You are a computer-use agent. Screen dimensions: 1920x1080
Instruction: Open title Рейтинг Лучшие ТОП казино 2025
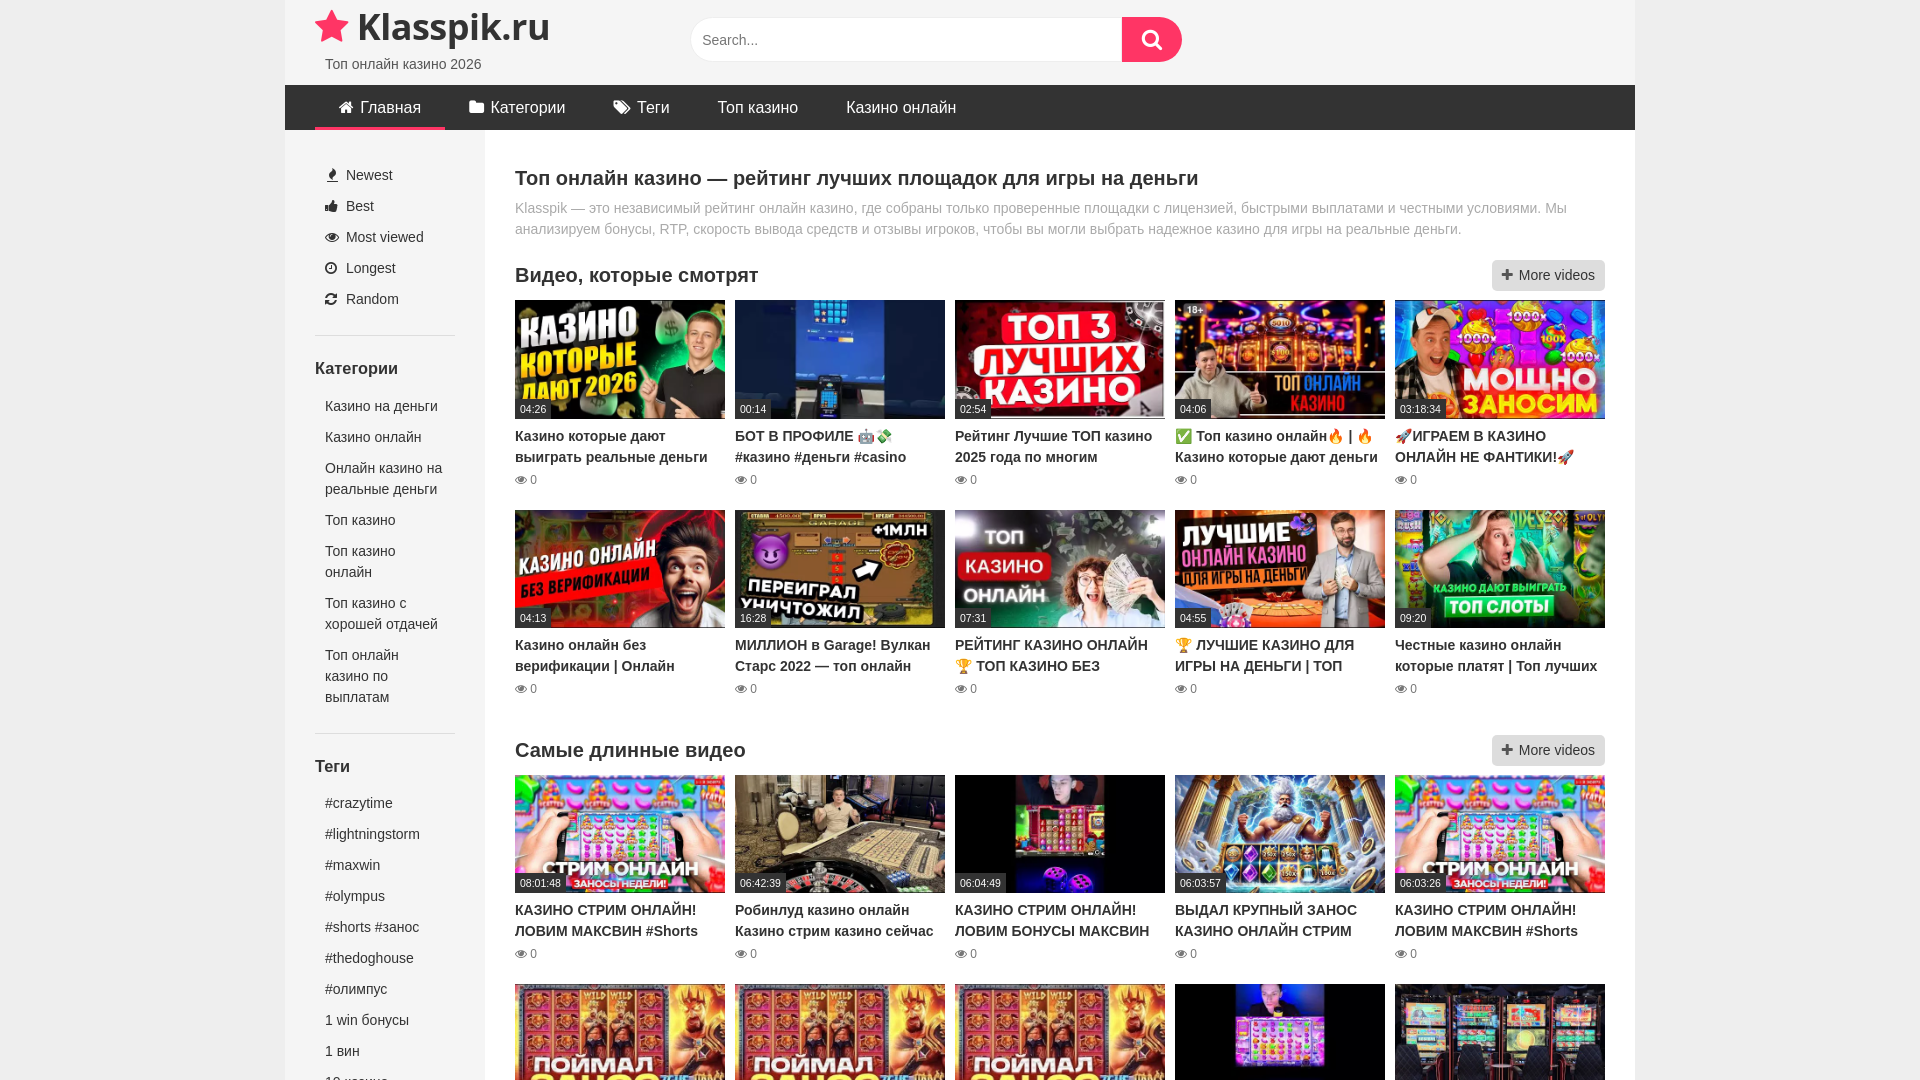tap(1053, 447)
